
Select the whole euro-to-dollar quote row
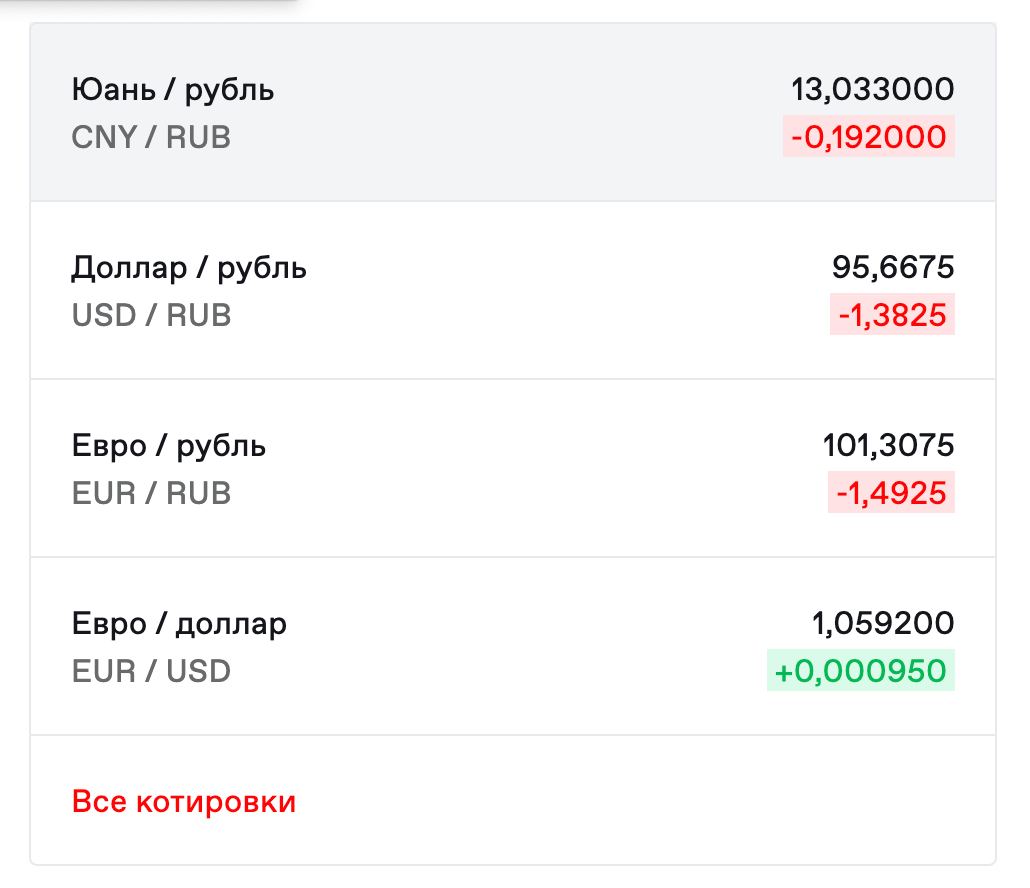[513, 647]
